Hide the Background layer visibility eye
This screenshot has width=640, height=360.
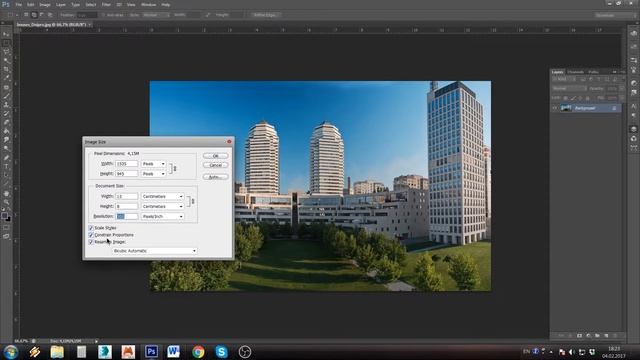click(x=555, y=108)
